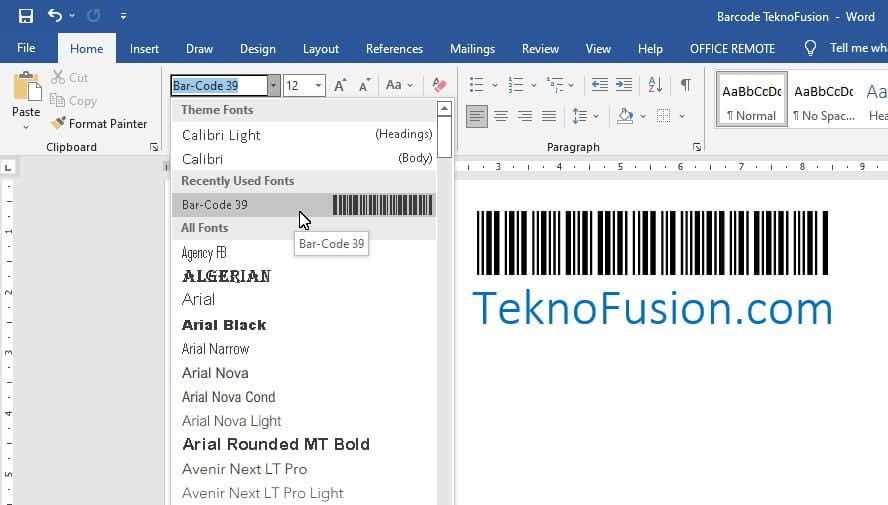Click the Clear All Formatting icon

[x=439, y=85]
